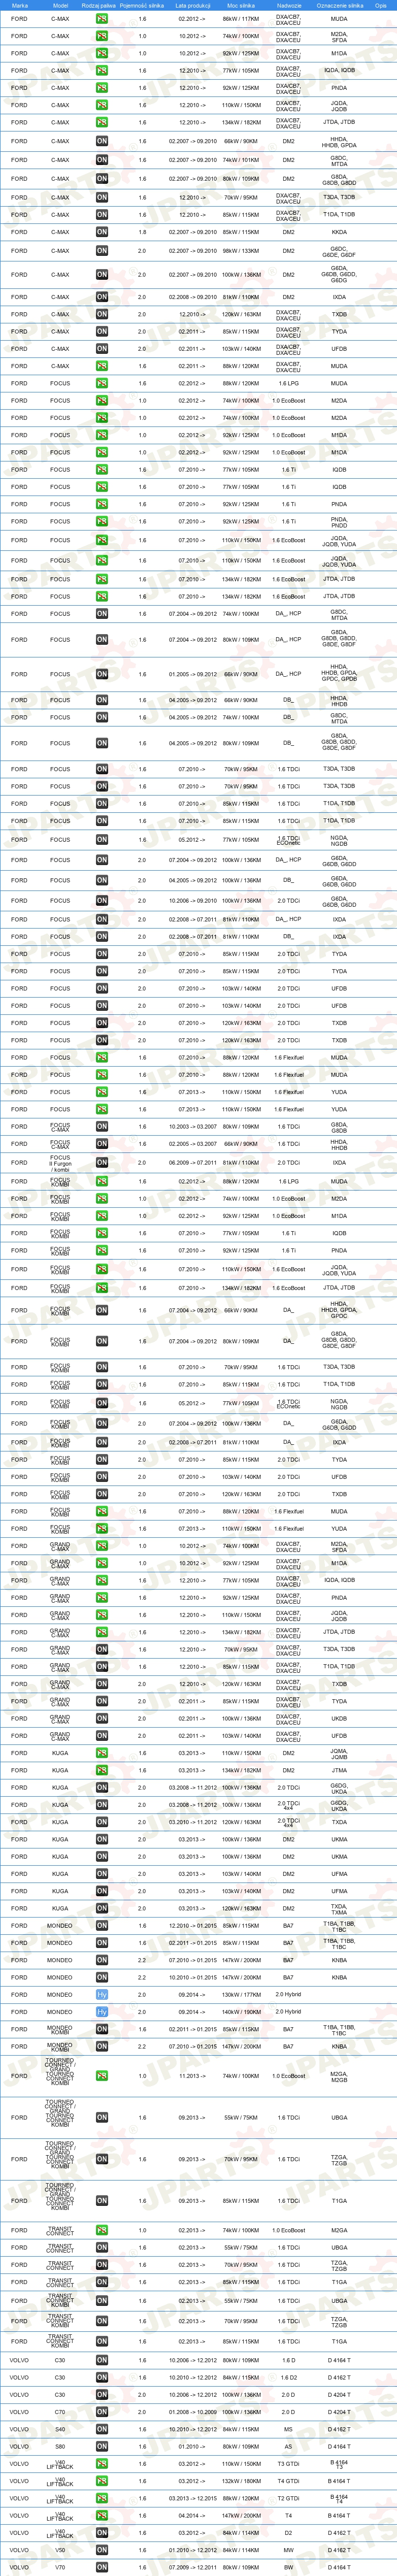
Task: Click the ON icon in the FOCUS C-MAX HHDA, HHDB row
Action: pos(102,1144)
